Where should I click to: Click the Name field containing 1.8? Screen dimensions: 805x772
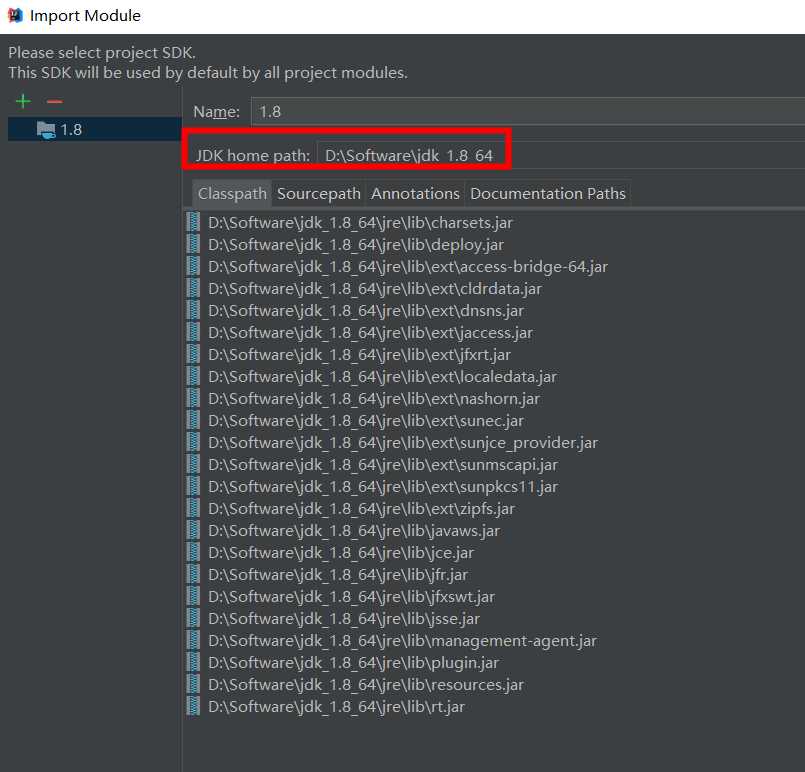point(527,112)
